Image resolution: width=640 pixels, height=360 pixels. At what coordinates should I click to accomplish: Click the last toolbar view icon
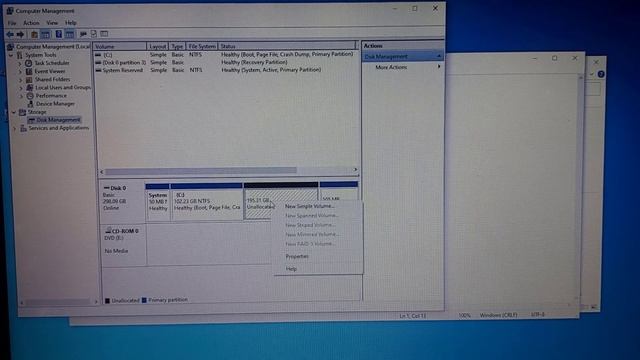(x=104, y=34)
